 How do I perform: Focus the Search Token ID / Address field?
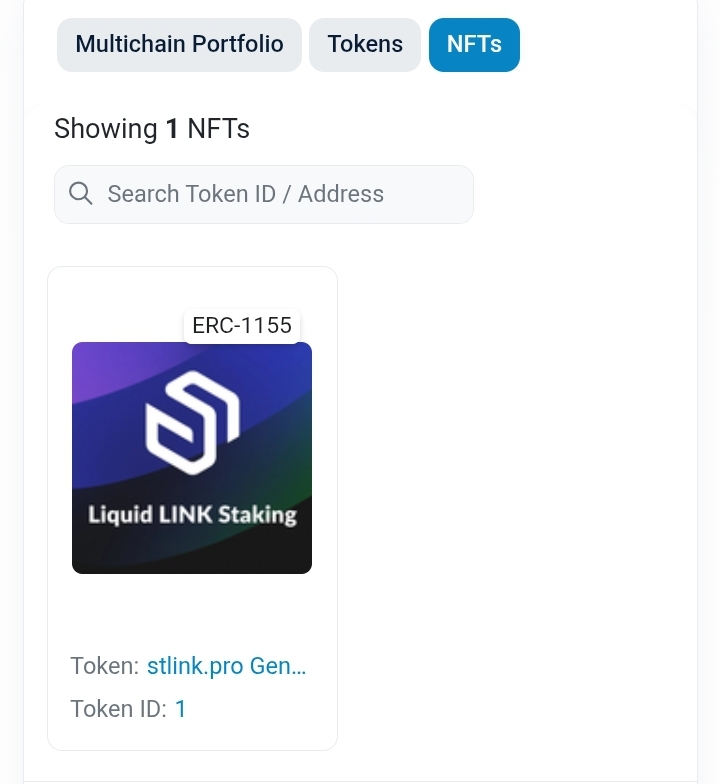click(x=264, y=194)
